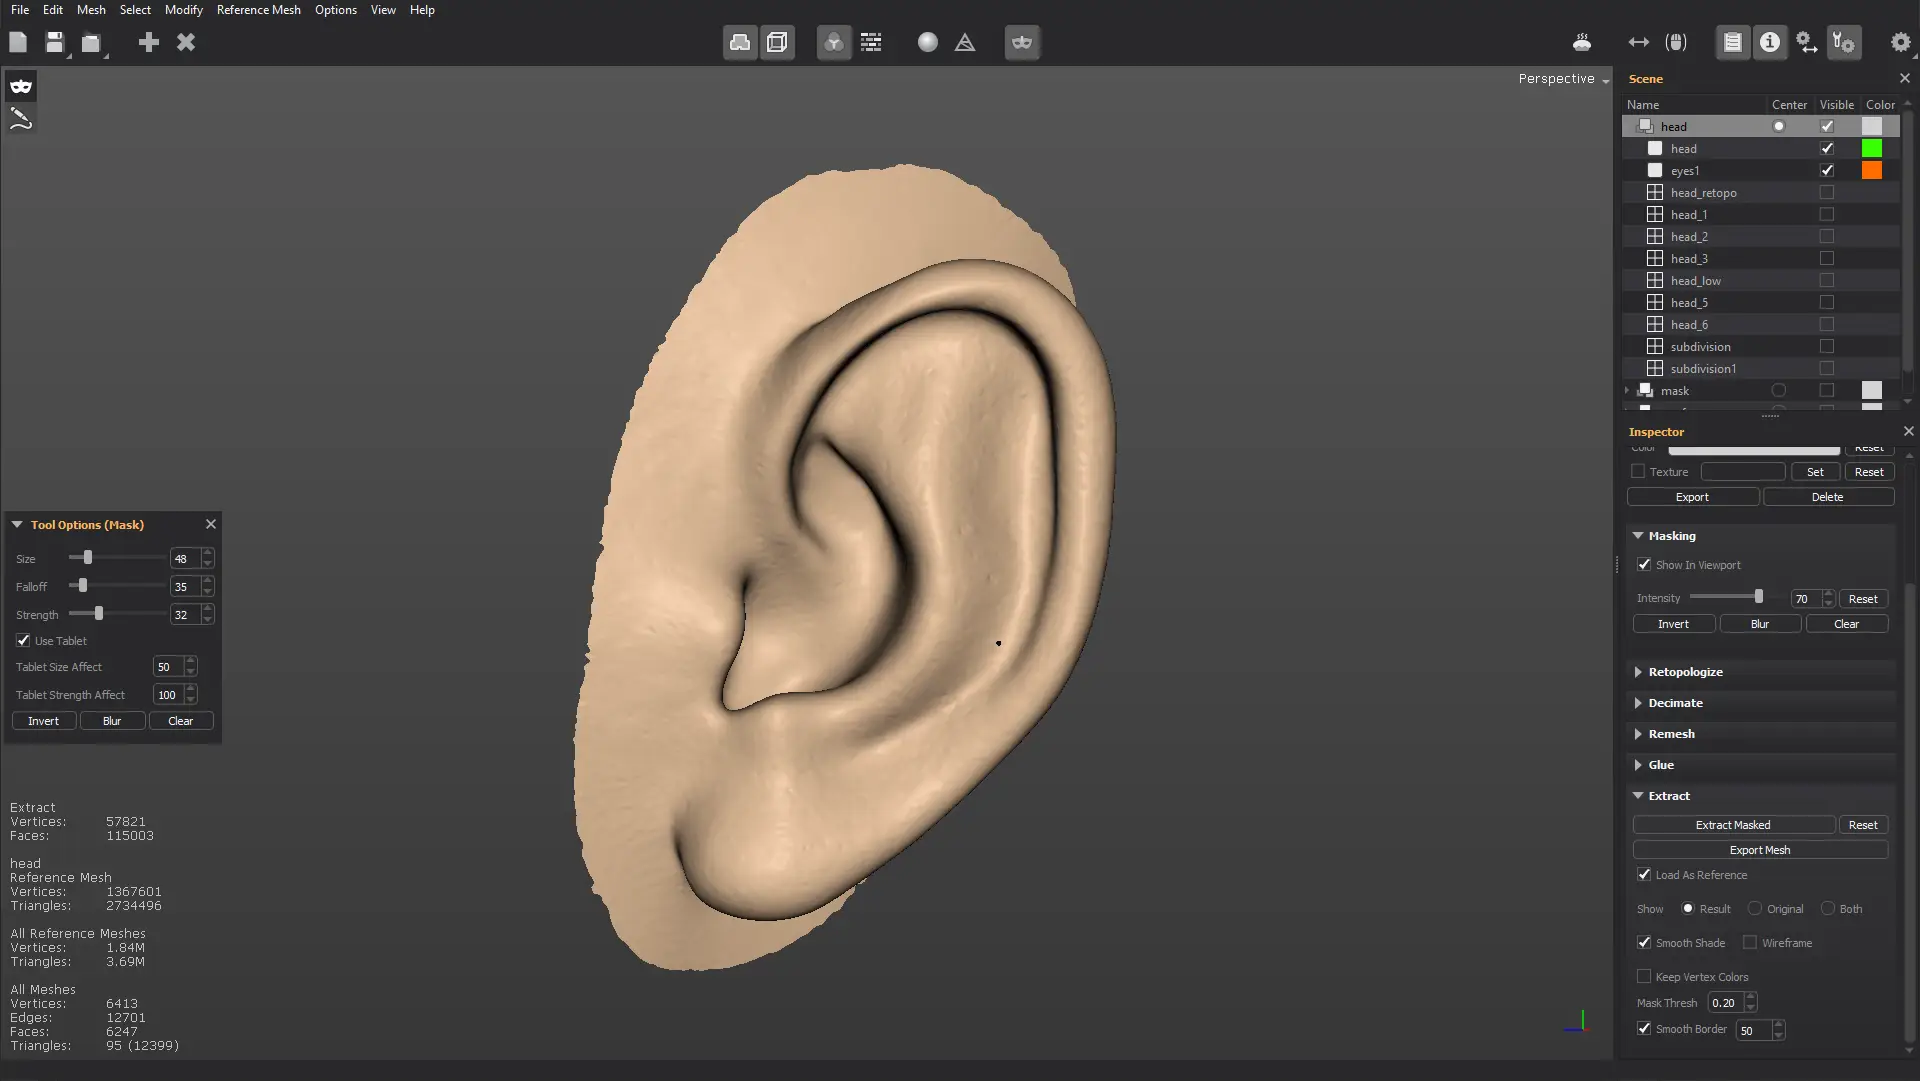Select the New Scene icon

pyautogui.click(x=18, y=41)
